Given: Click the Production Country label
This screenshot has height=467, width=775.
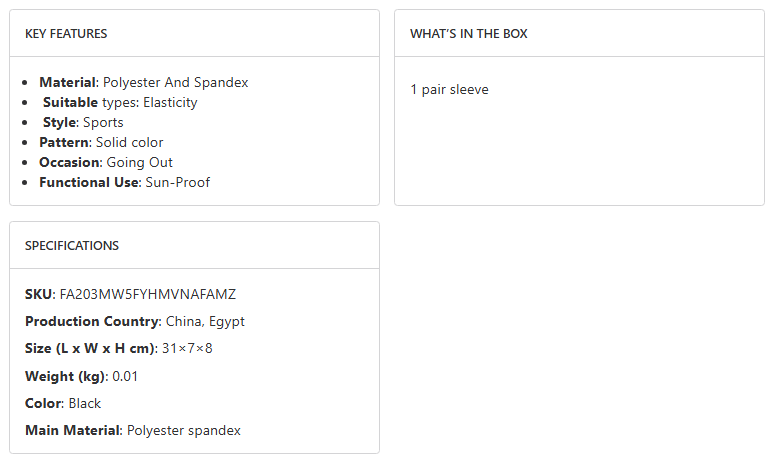Looking at the screenshot, I should [92, 322].
